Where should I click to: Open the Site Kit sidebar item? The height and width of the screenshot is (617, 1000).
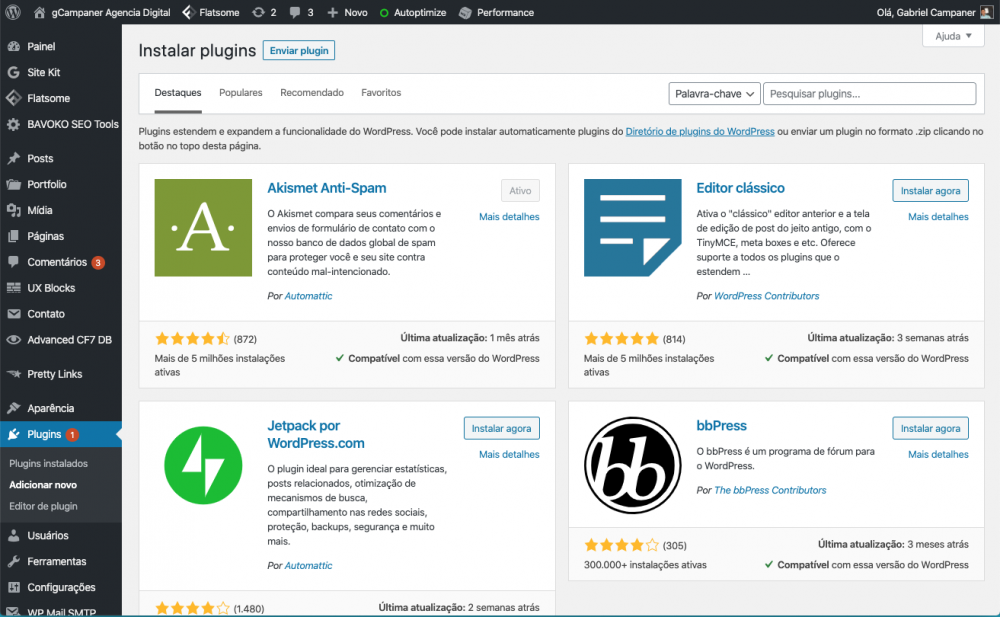pyautogui.click(x=44, y=73)
